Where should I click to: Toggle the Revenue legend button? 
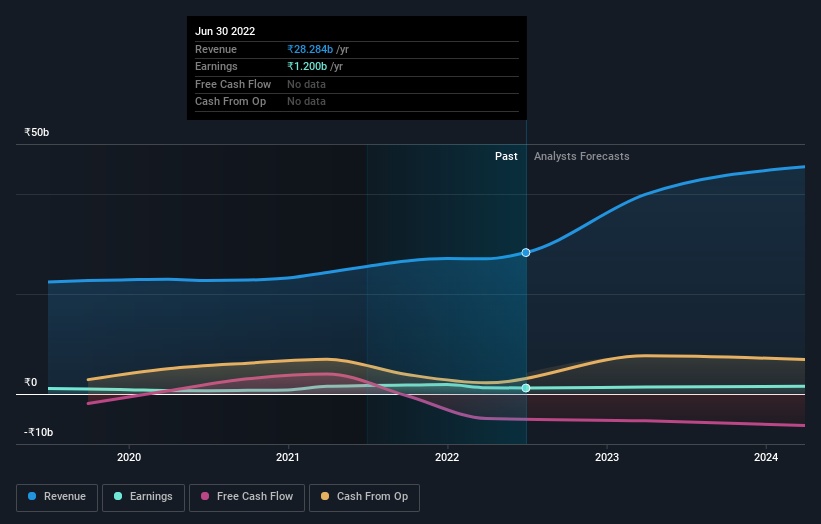pyautogui.click(x=57, y=497)
